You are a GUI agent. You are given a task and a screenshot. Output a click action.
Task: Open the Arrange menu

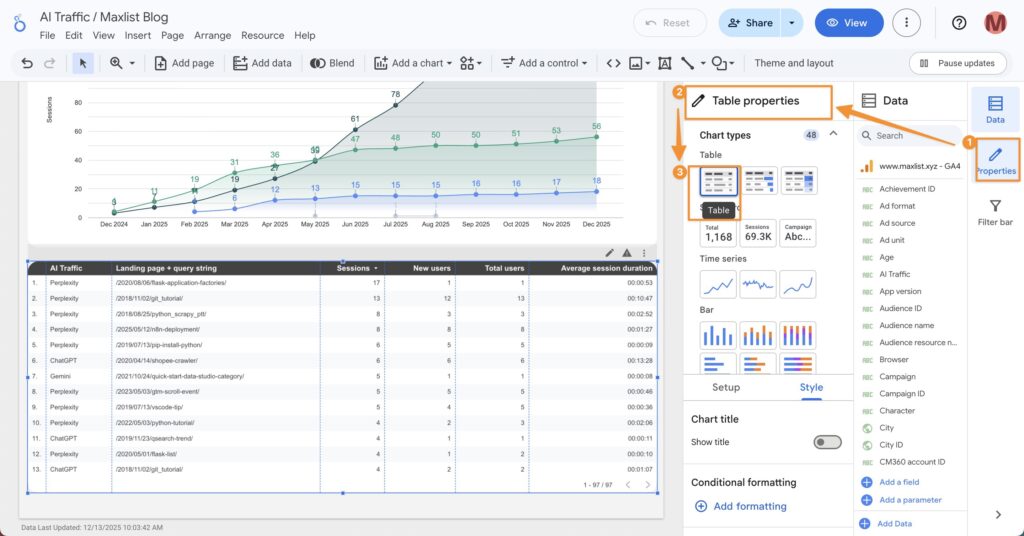pyautogui.click(x=212, y=35)
